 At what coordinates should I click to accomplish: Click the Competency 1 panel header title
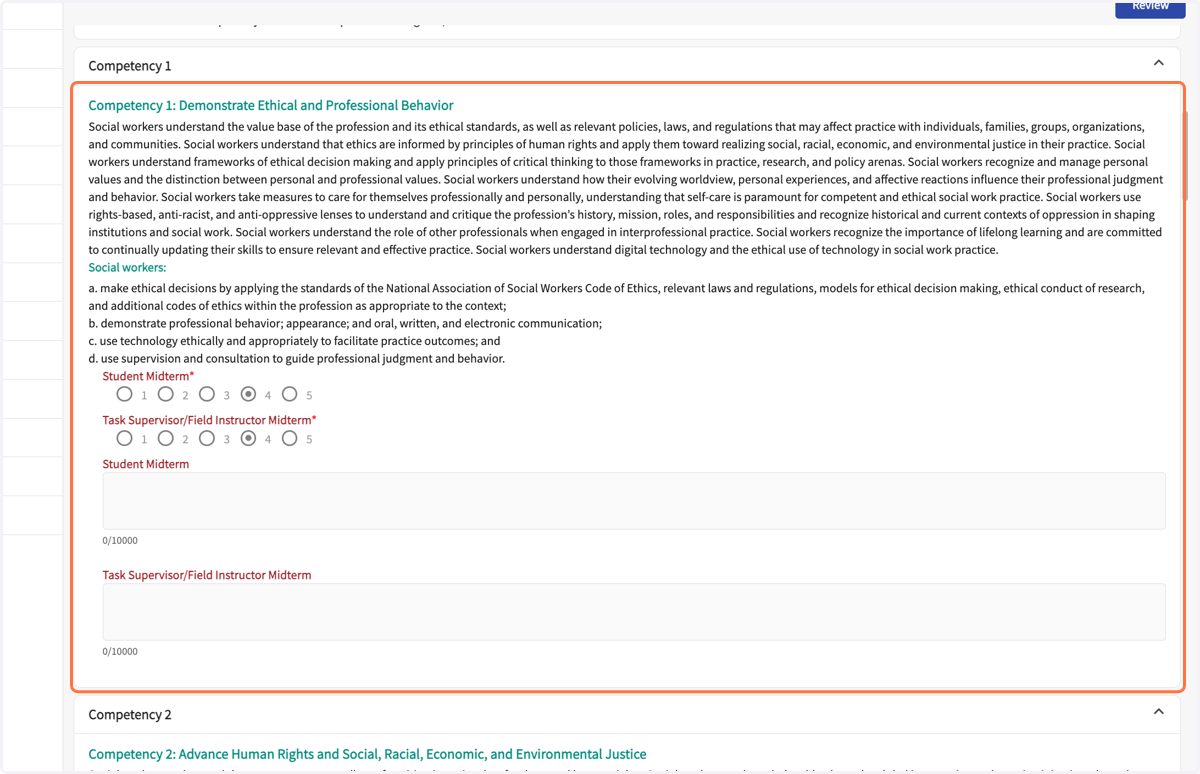[130, 65]
